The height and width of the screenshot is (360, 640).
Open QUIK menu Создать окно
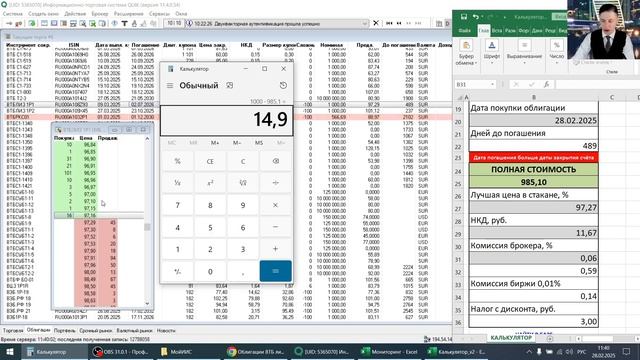click(43, 13)
